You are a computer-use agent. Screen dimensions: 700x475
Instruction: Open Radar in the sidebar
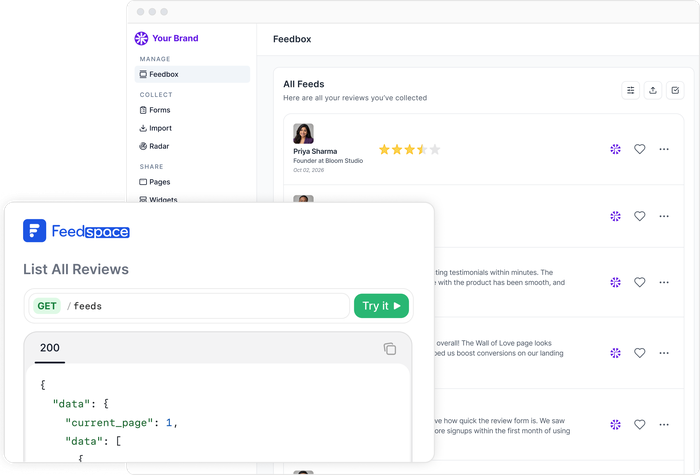[154, 146]
